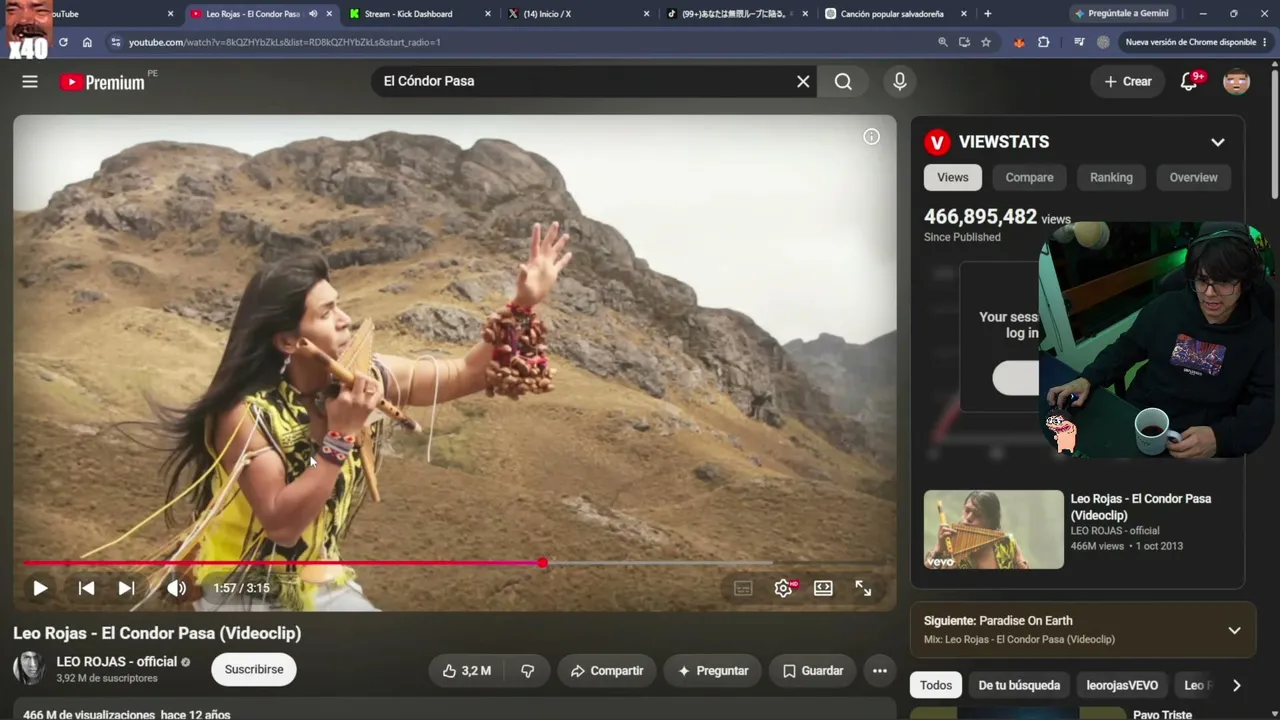Open more actions three-dot menu
This screenshot has height=720, width=1280.
880,671
